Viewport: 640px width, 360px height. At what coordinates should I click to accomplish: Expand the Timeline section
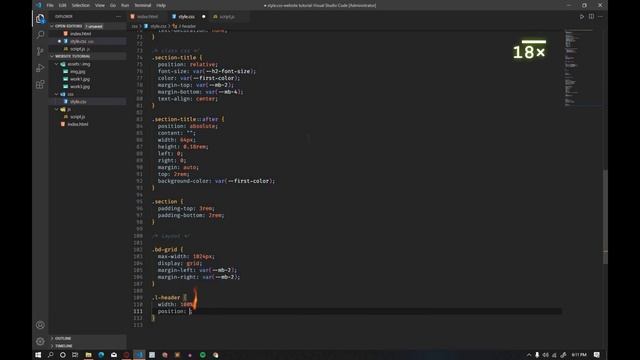(x=63, y=346)
